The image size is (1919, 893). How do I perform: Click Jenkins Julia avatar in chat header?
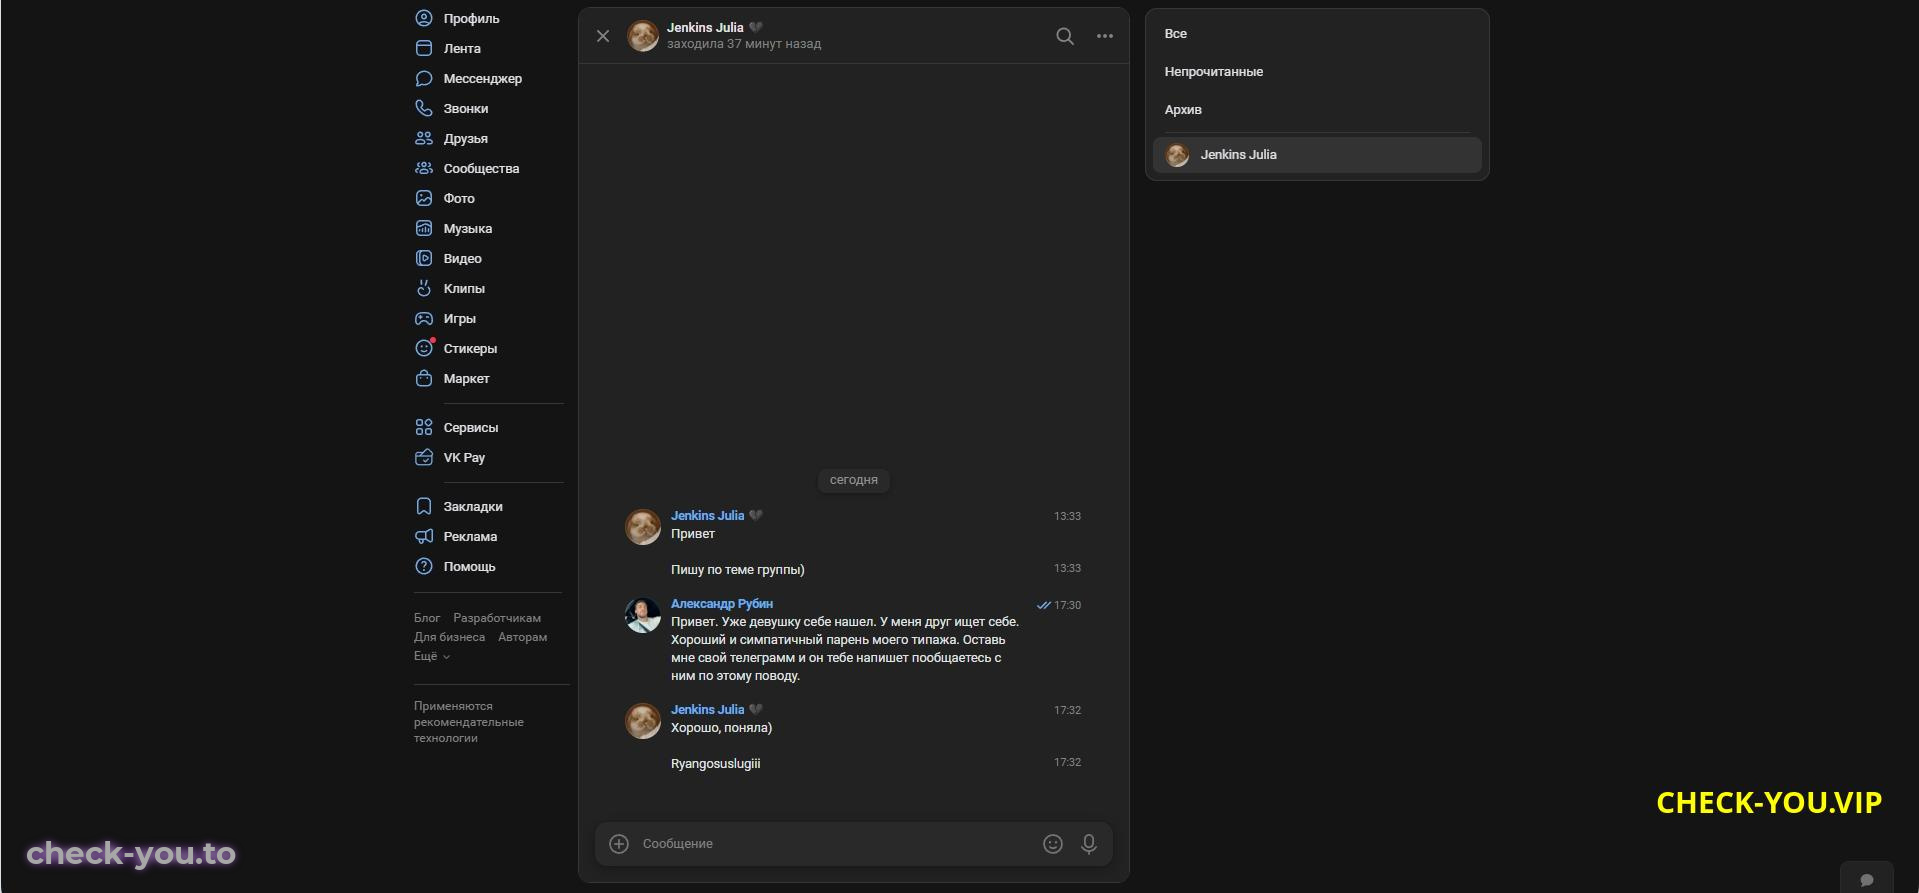click(x=643, y=36)
